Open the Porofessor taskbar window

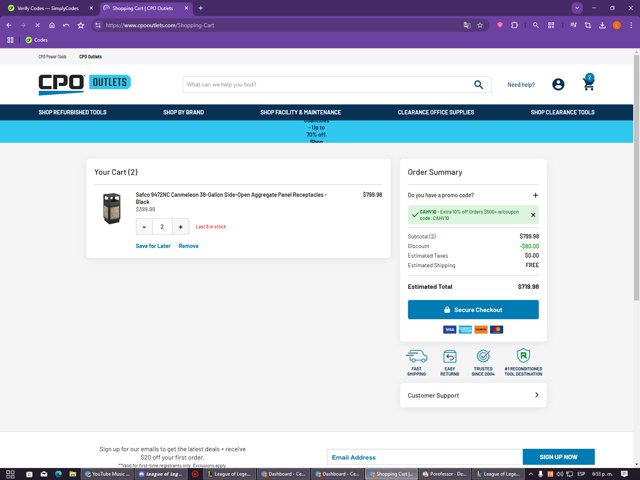click(x=444, y=474)
